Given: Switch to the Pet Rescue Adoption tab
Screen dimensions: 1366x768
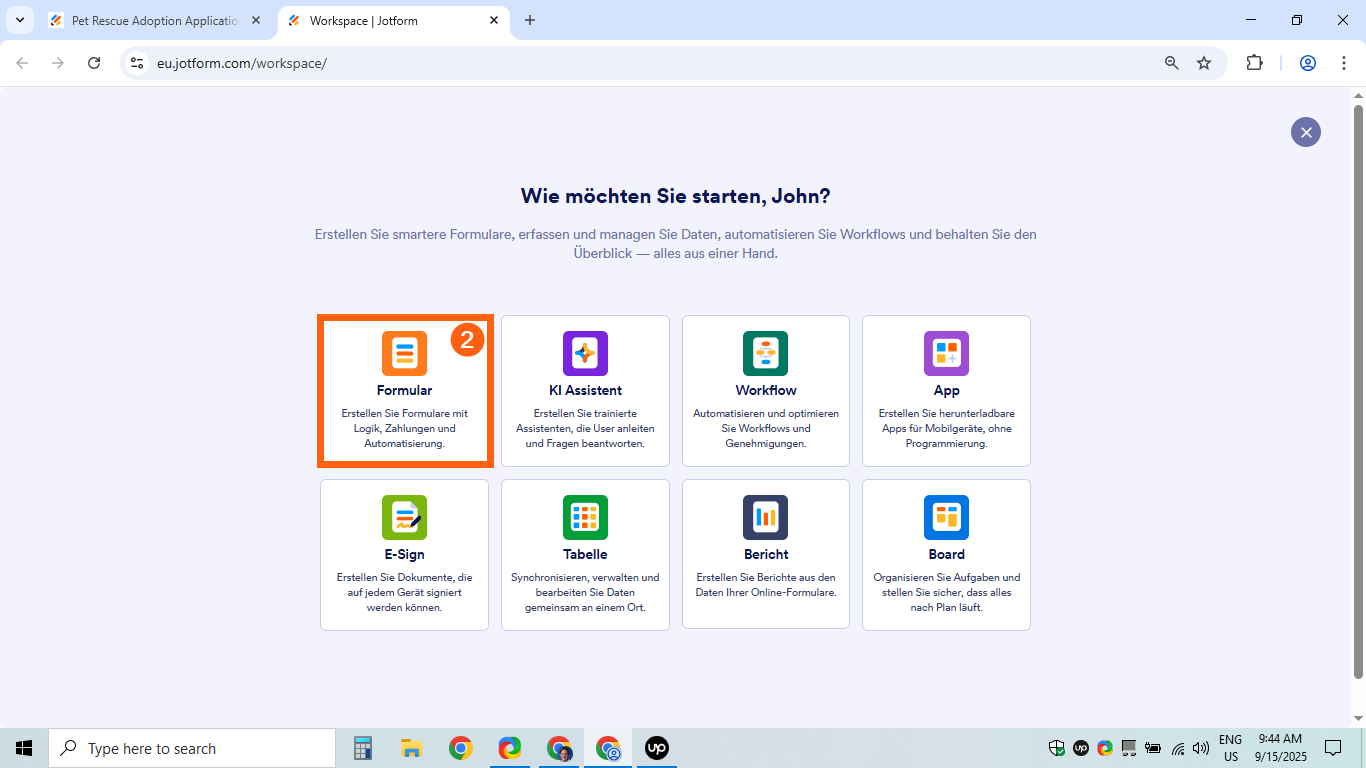Looking at the screenshot, I should coord(154,20).
